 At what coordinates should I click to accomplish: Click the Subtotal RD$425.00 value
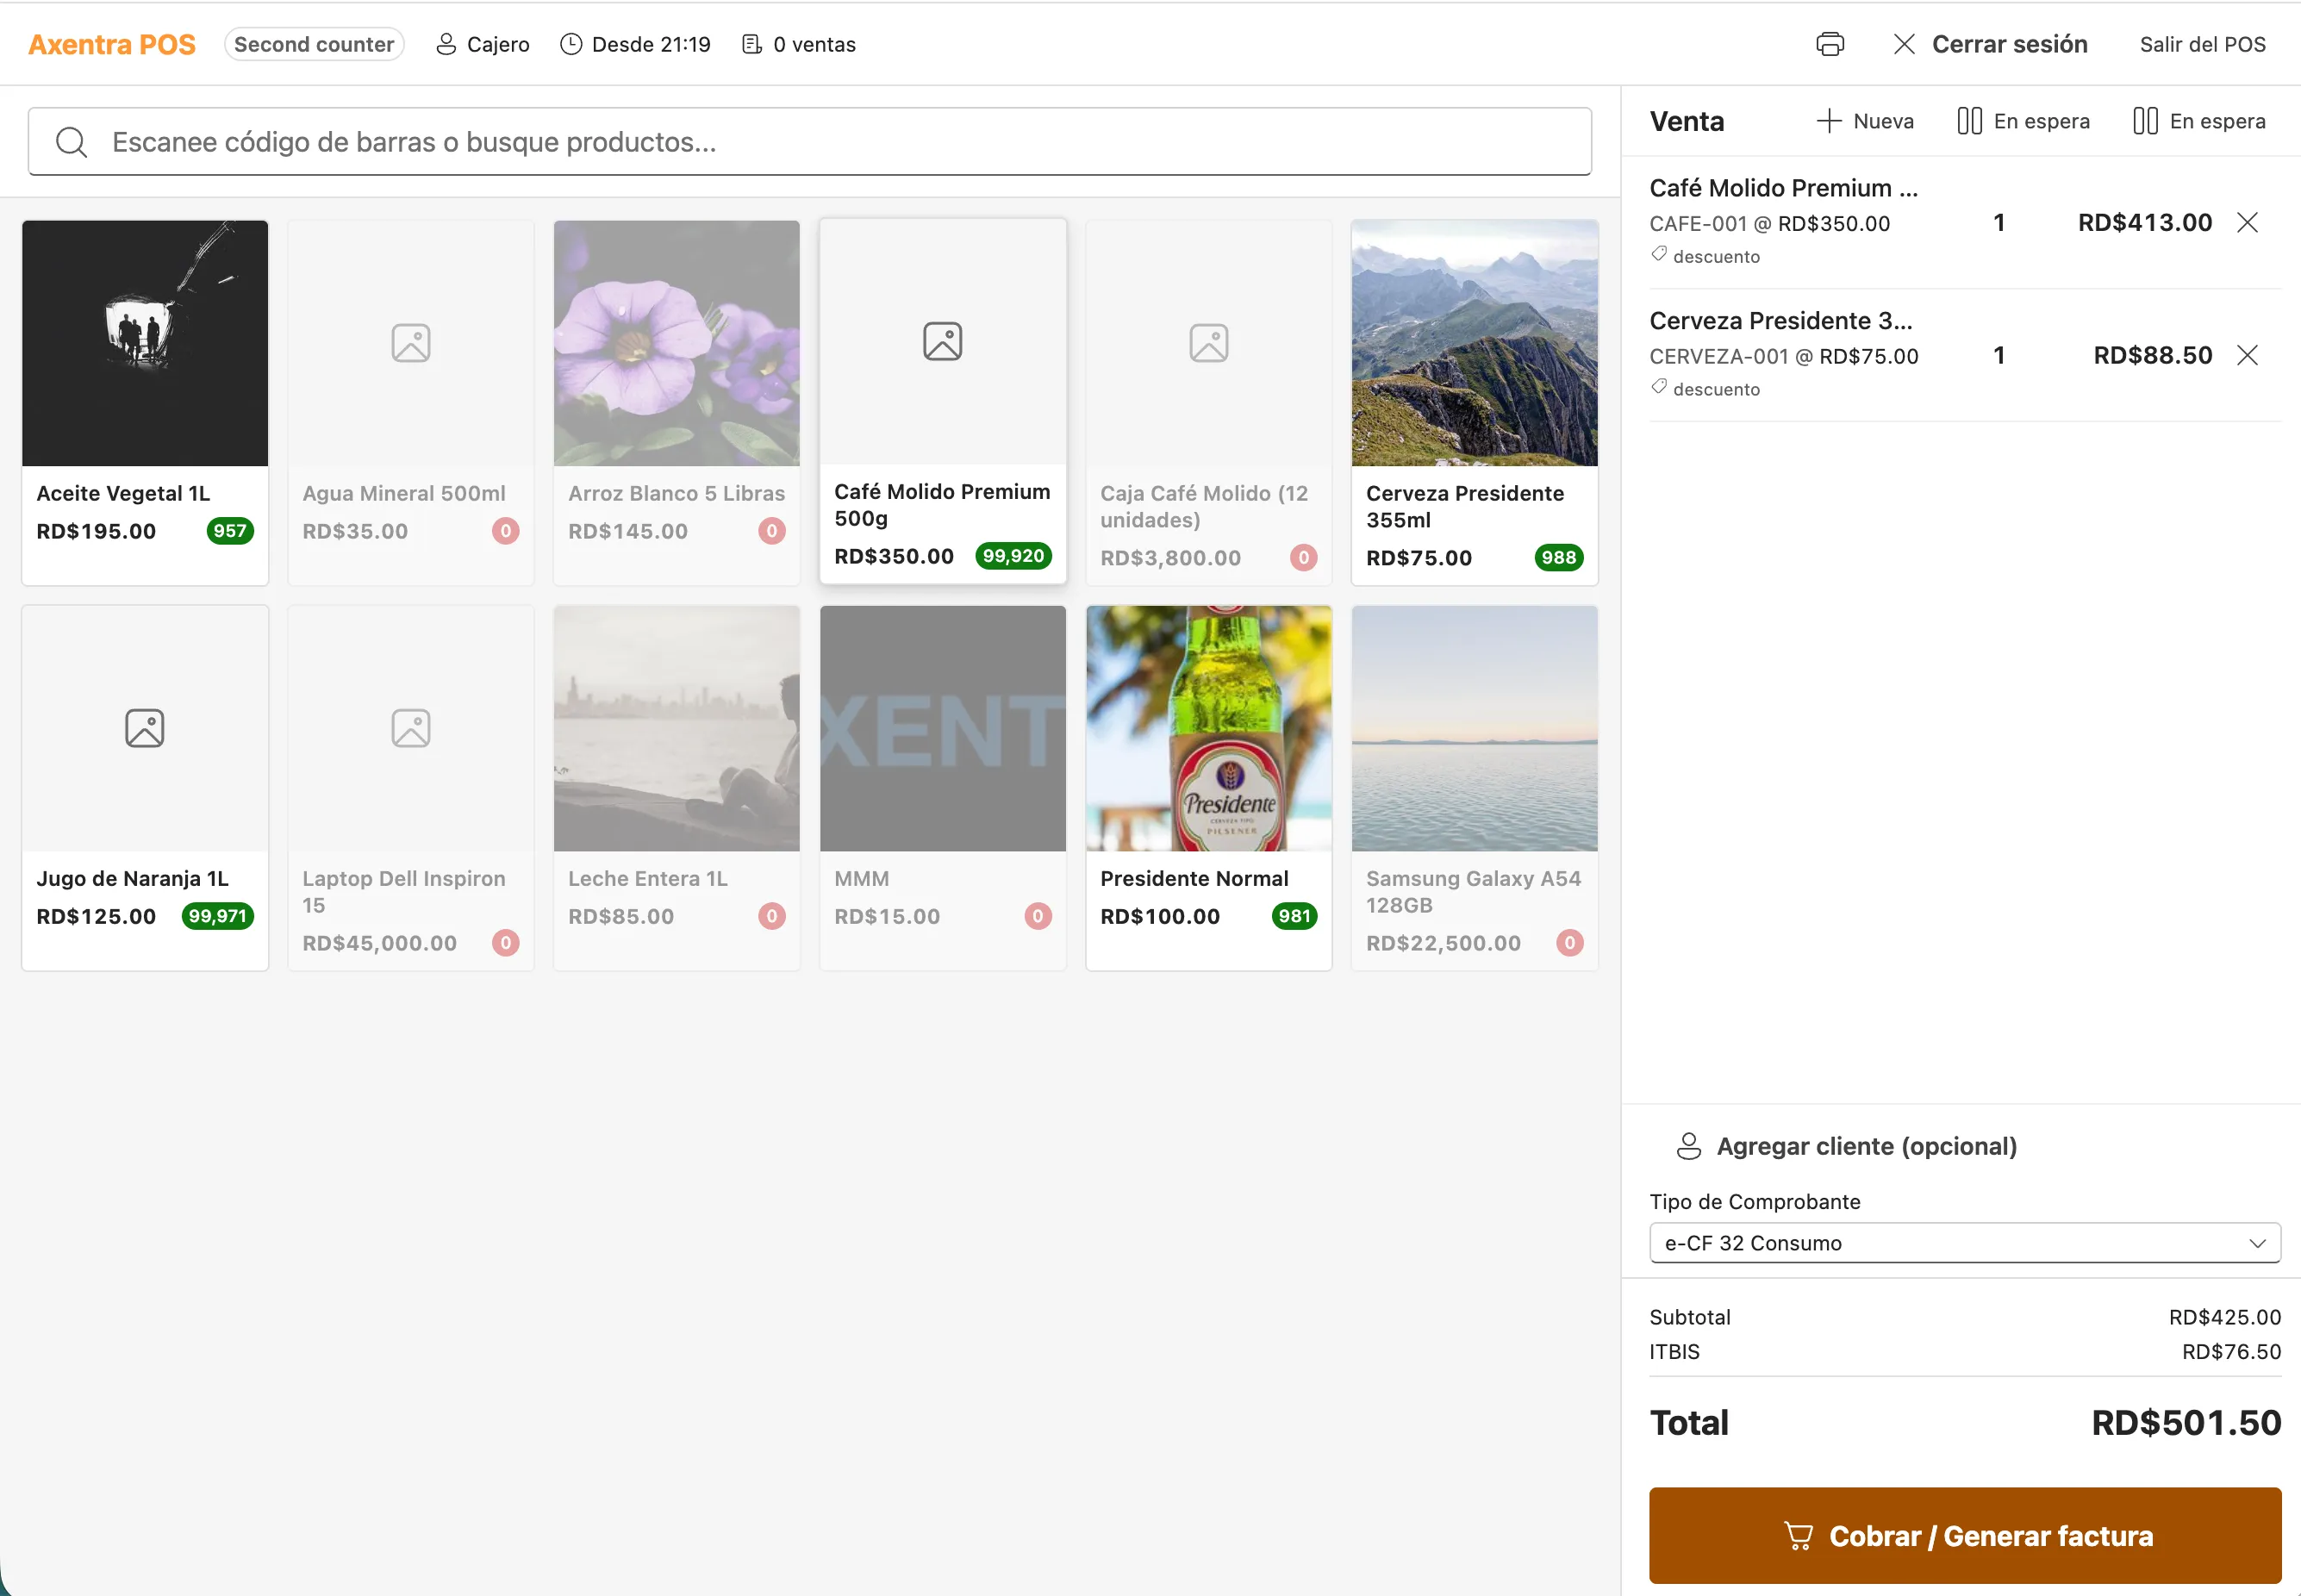point(2225,1317)
